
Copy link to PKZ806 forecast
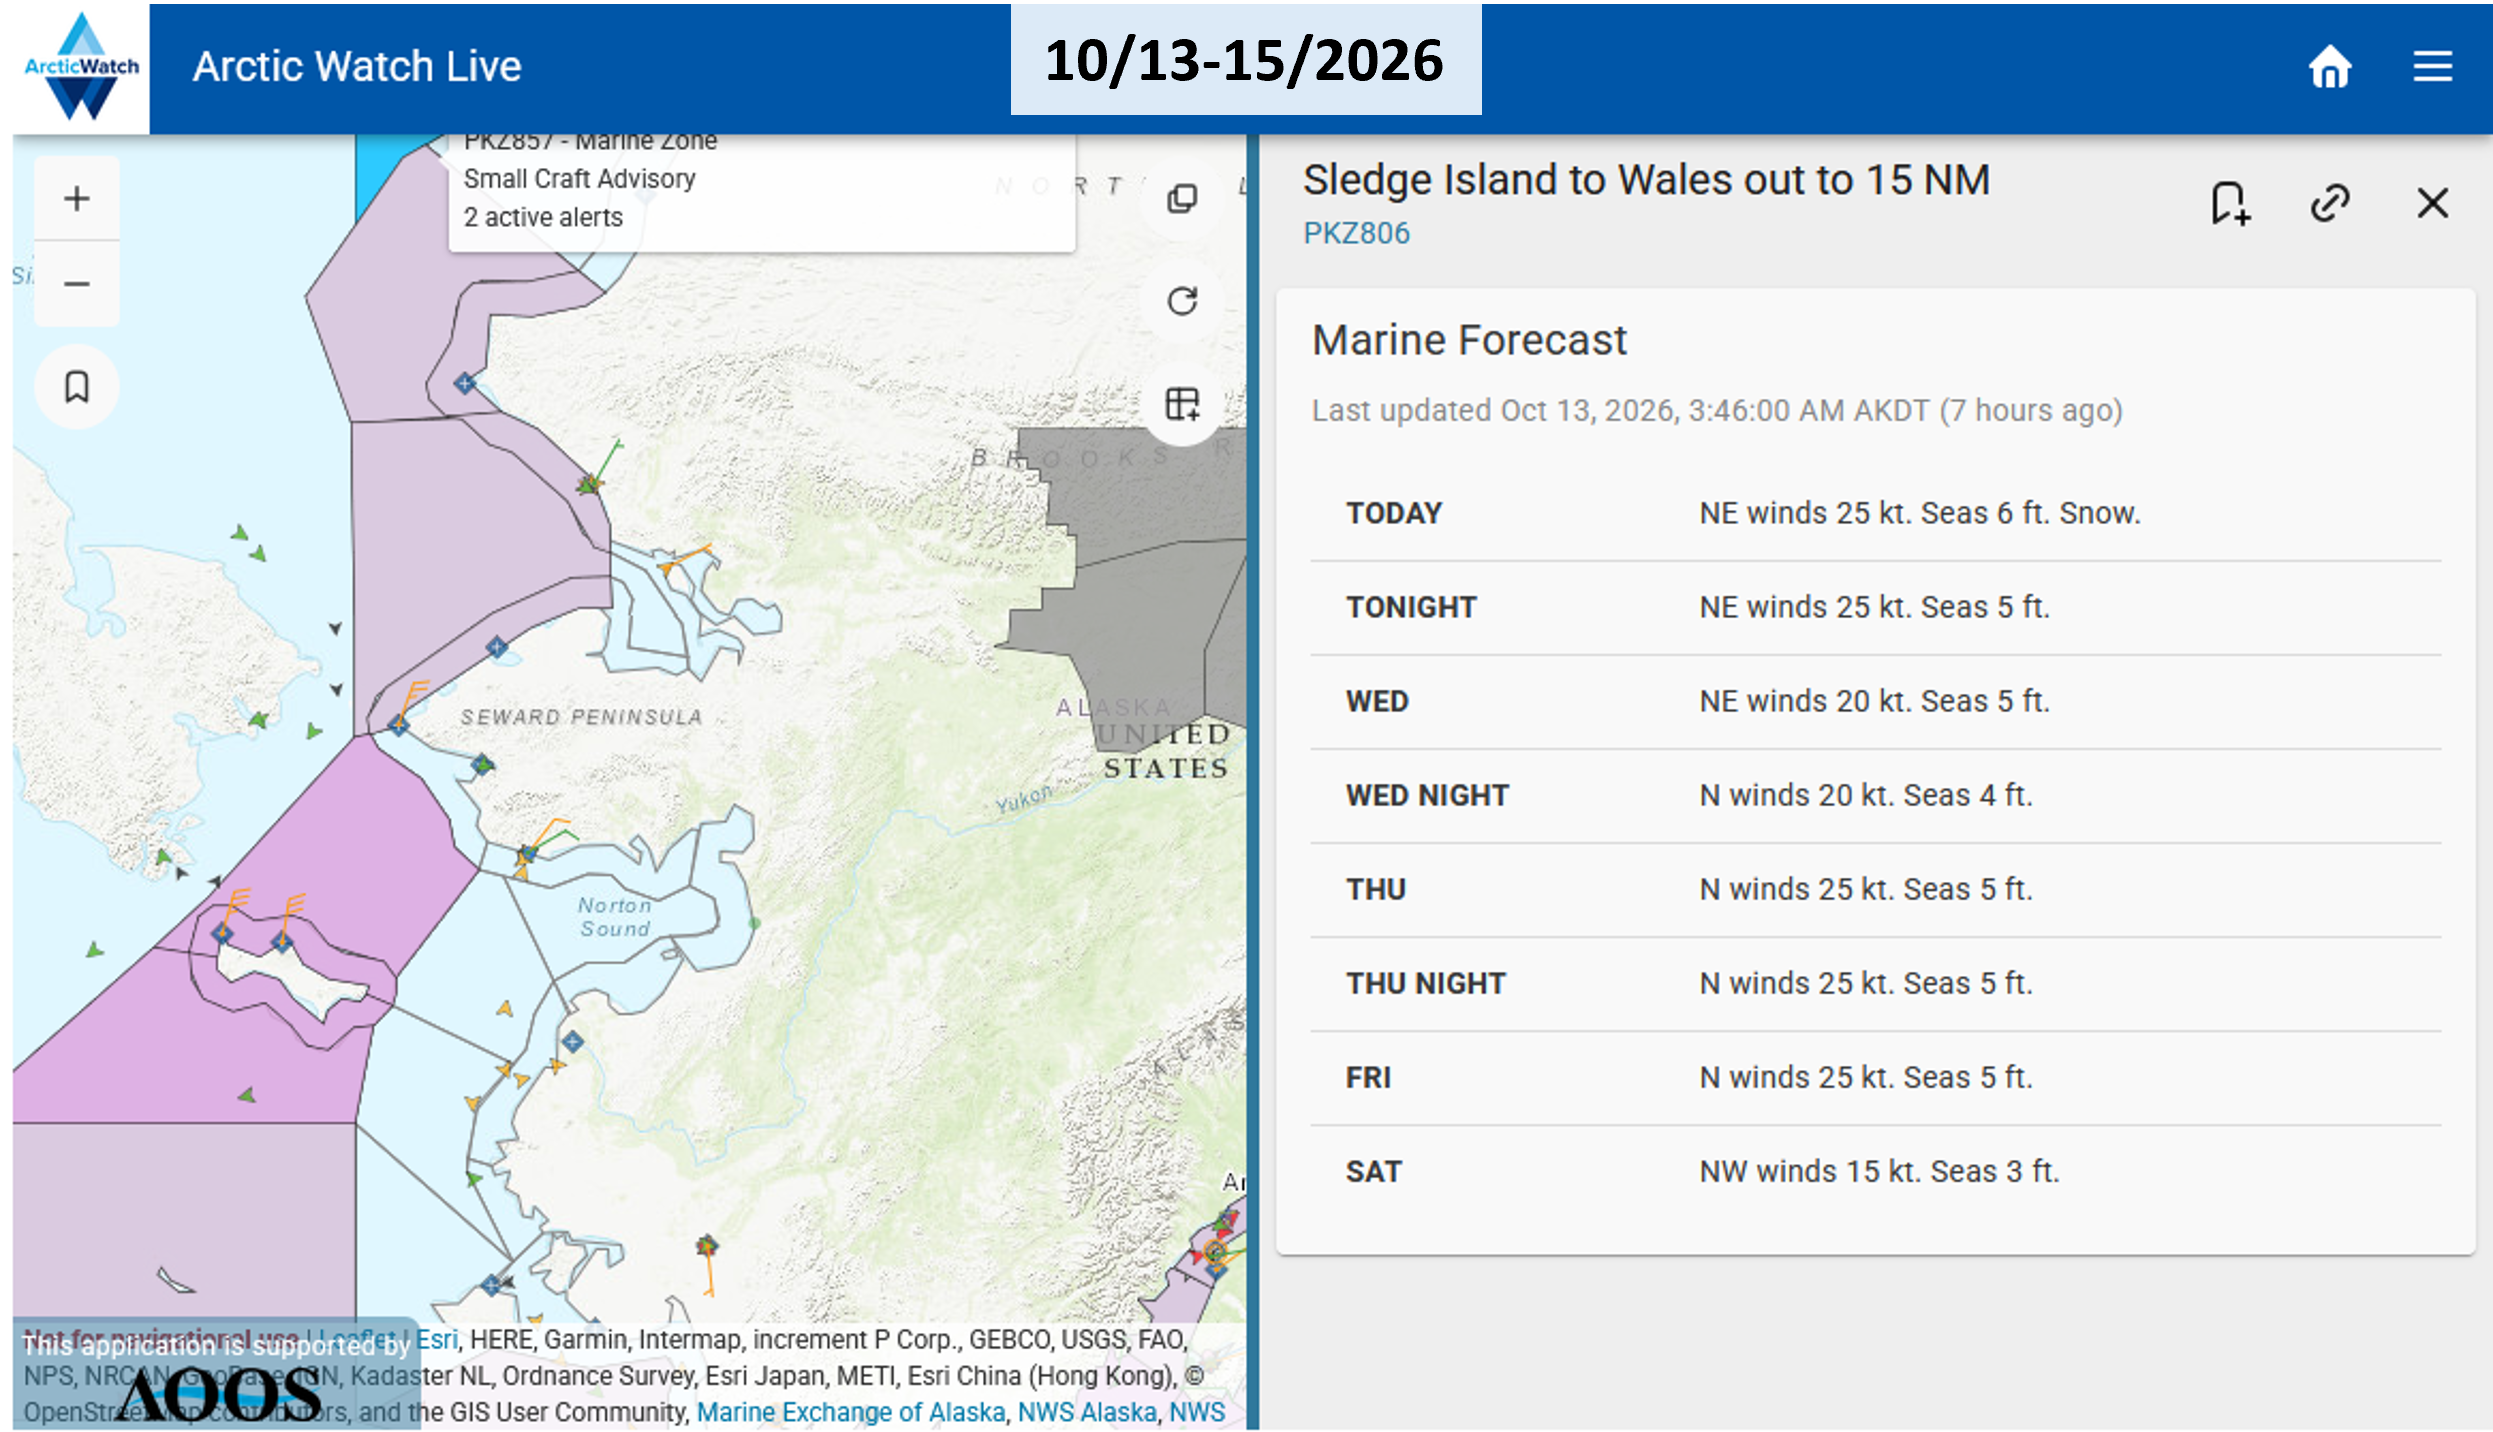(x=2330, y=203)
